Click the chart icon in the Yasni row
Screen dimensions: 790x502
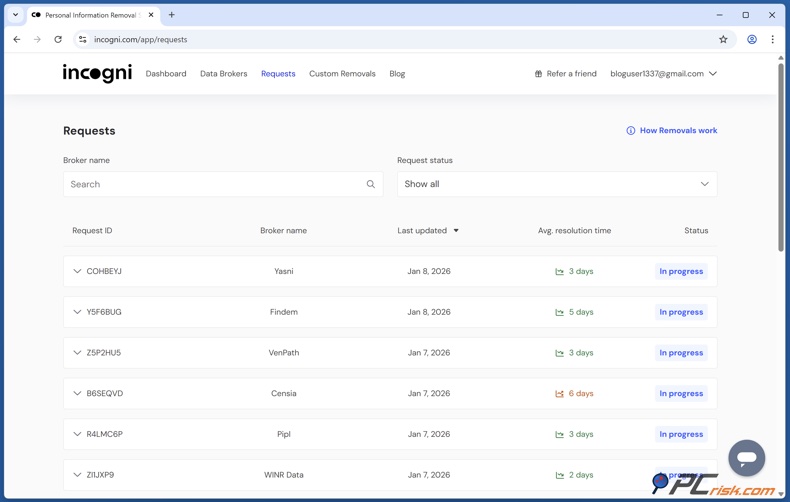[x=559, y=271]
